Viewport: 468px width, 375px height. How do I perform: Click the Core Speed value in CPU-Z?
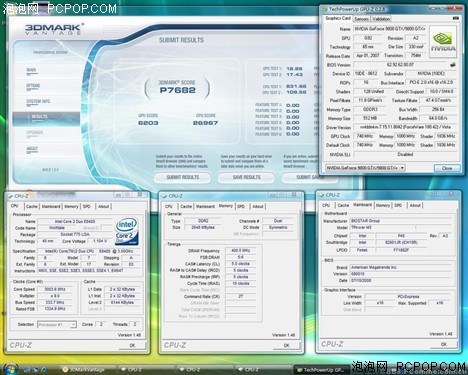(x=55, y=289)
